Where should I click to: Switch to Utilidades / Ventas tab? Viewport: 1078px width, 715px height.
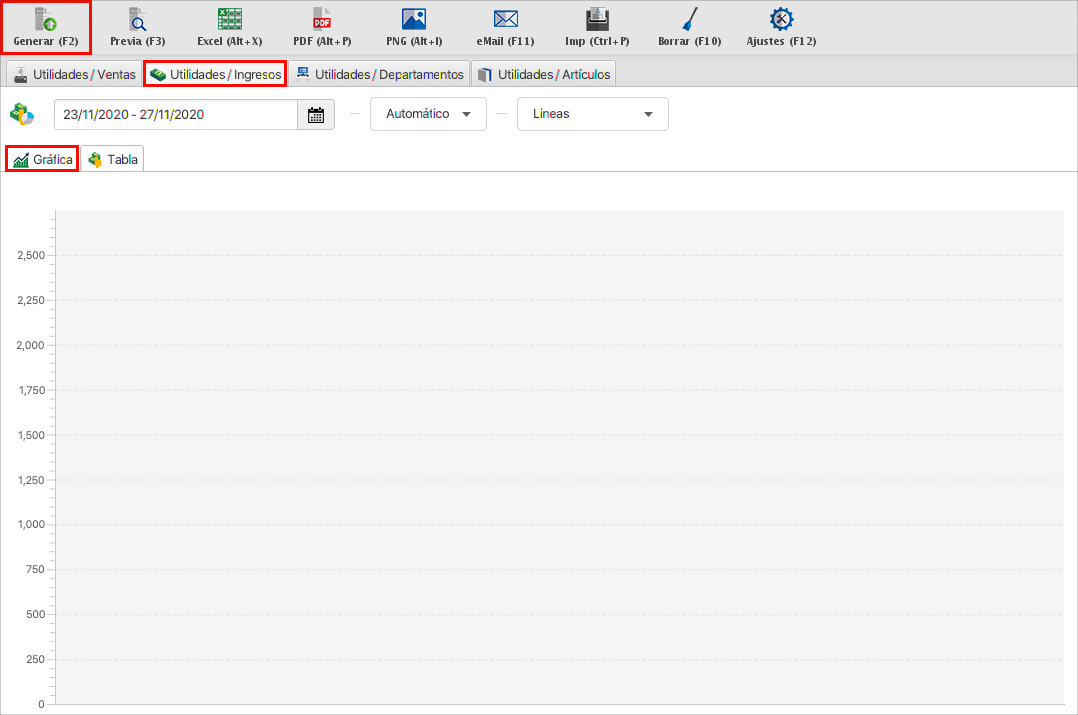[x=73, y=74]
